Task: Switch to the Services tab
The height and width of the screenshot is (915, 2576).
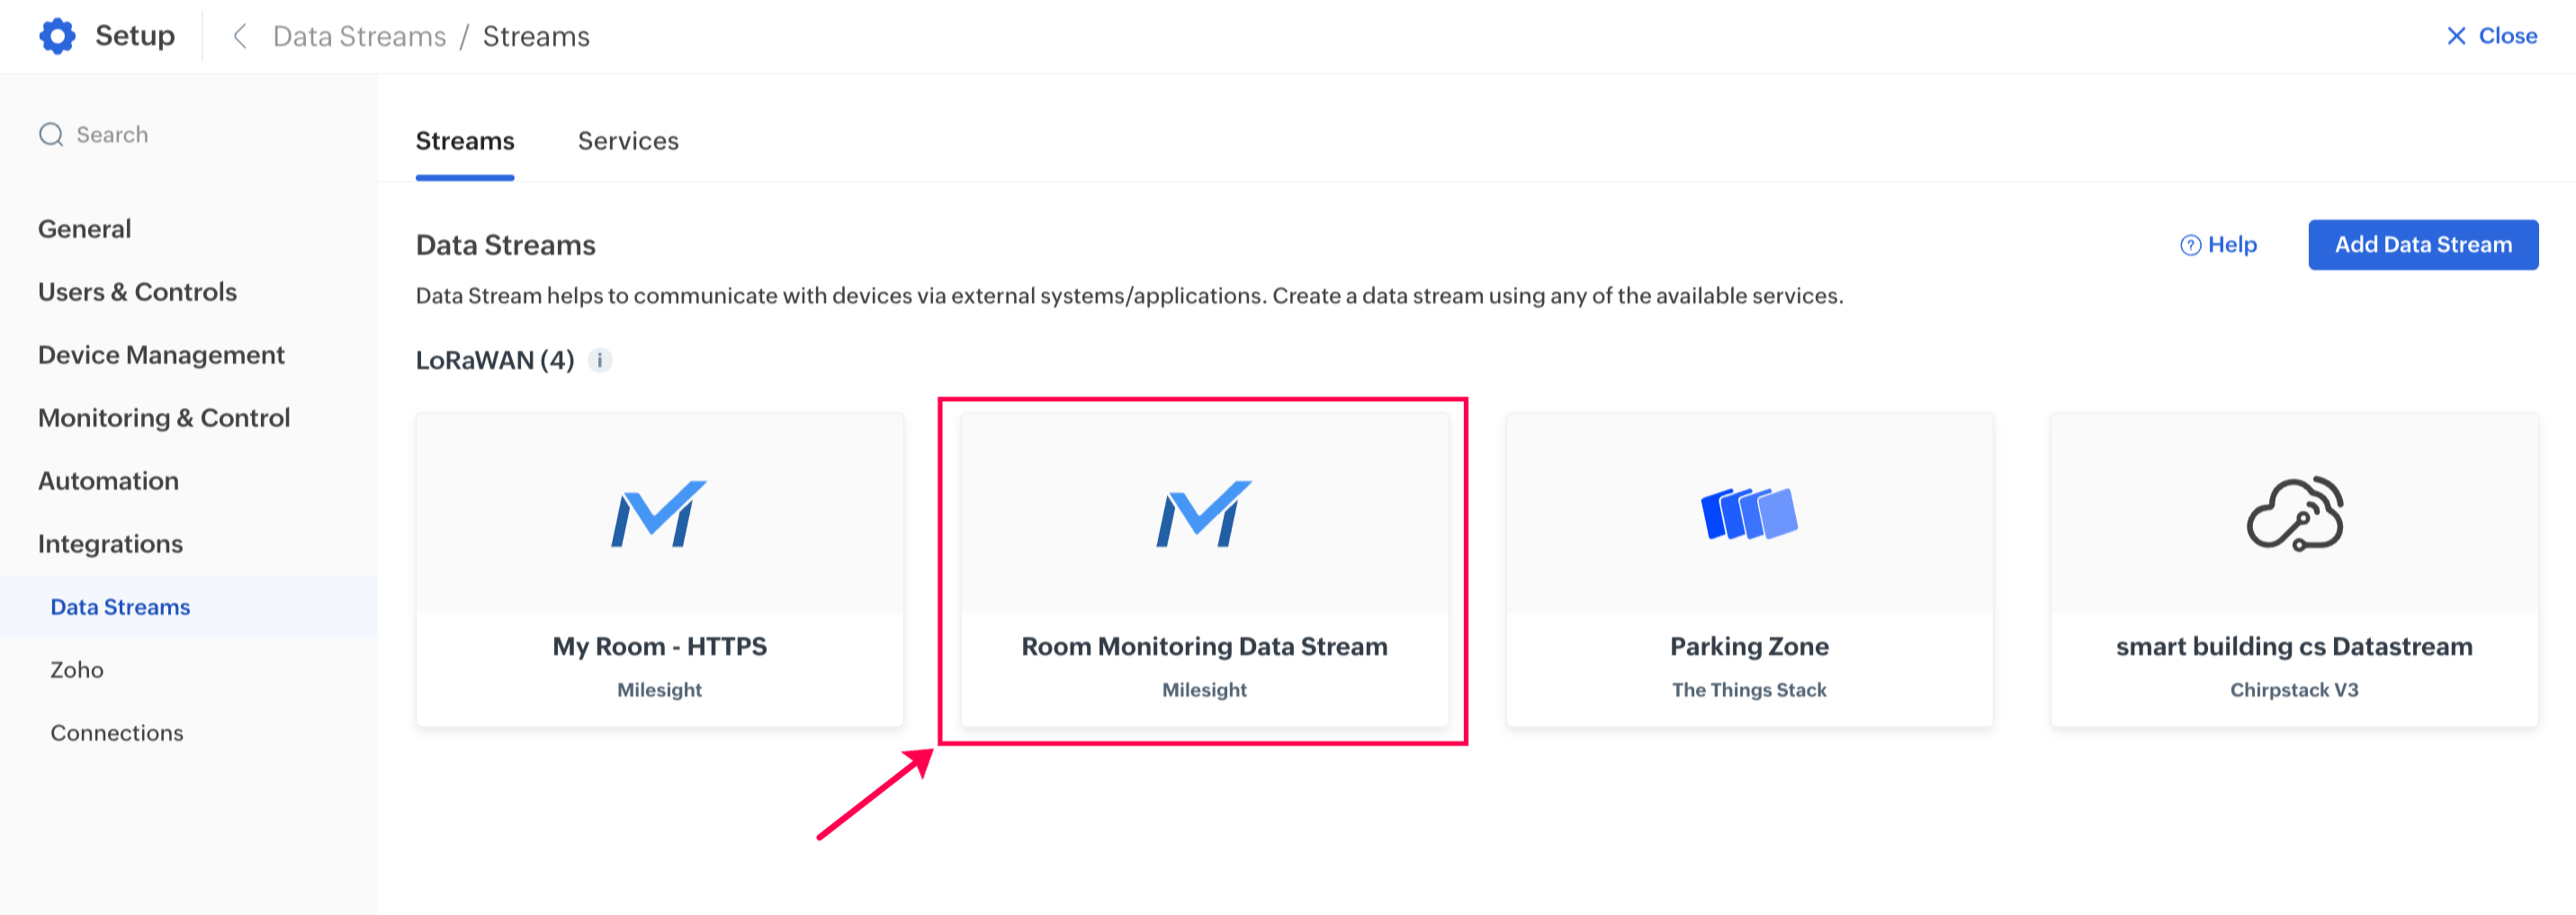Action: (628, 141)
